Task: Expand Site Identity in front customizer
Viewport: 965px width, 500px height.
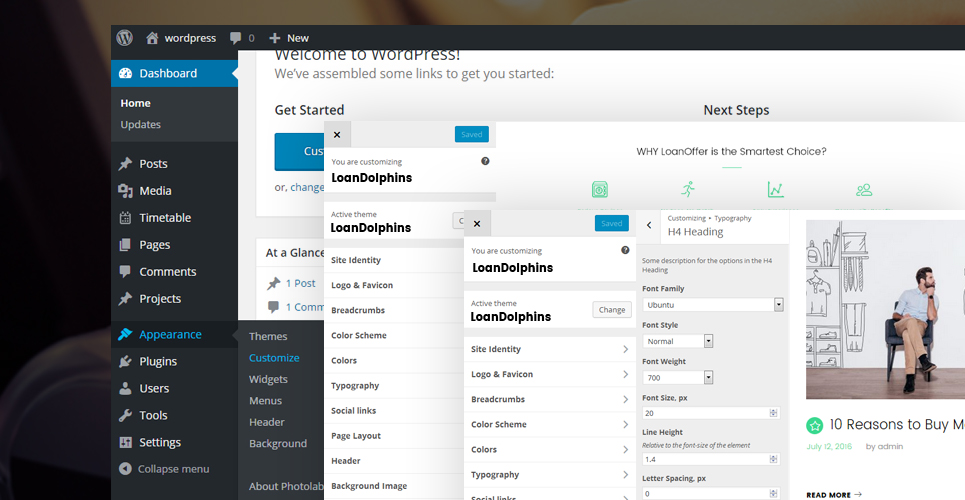Action: pos(550,349)
